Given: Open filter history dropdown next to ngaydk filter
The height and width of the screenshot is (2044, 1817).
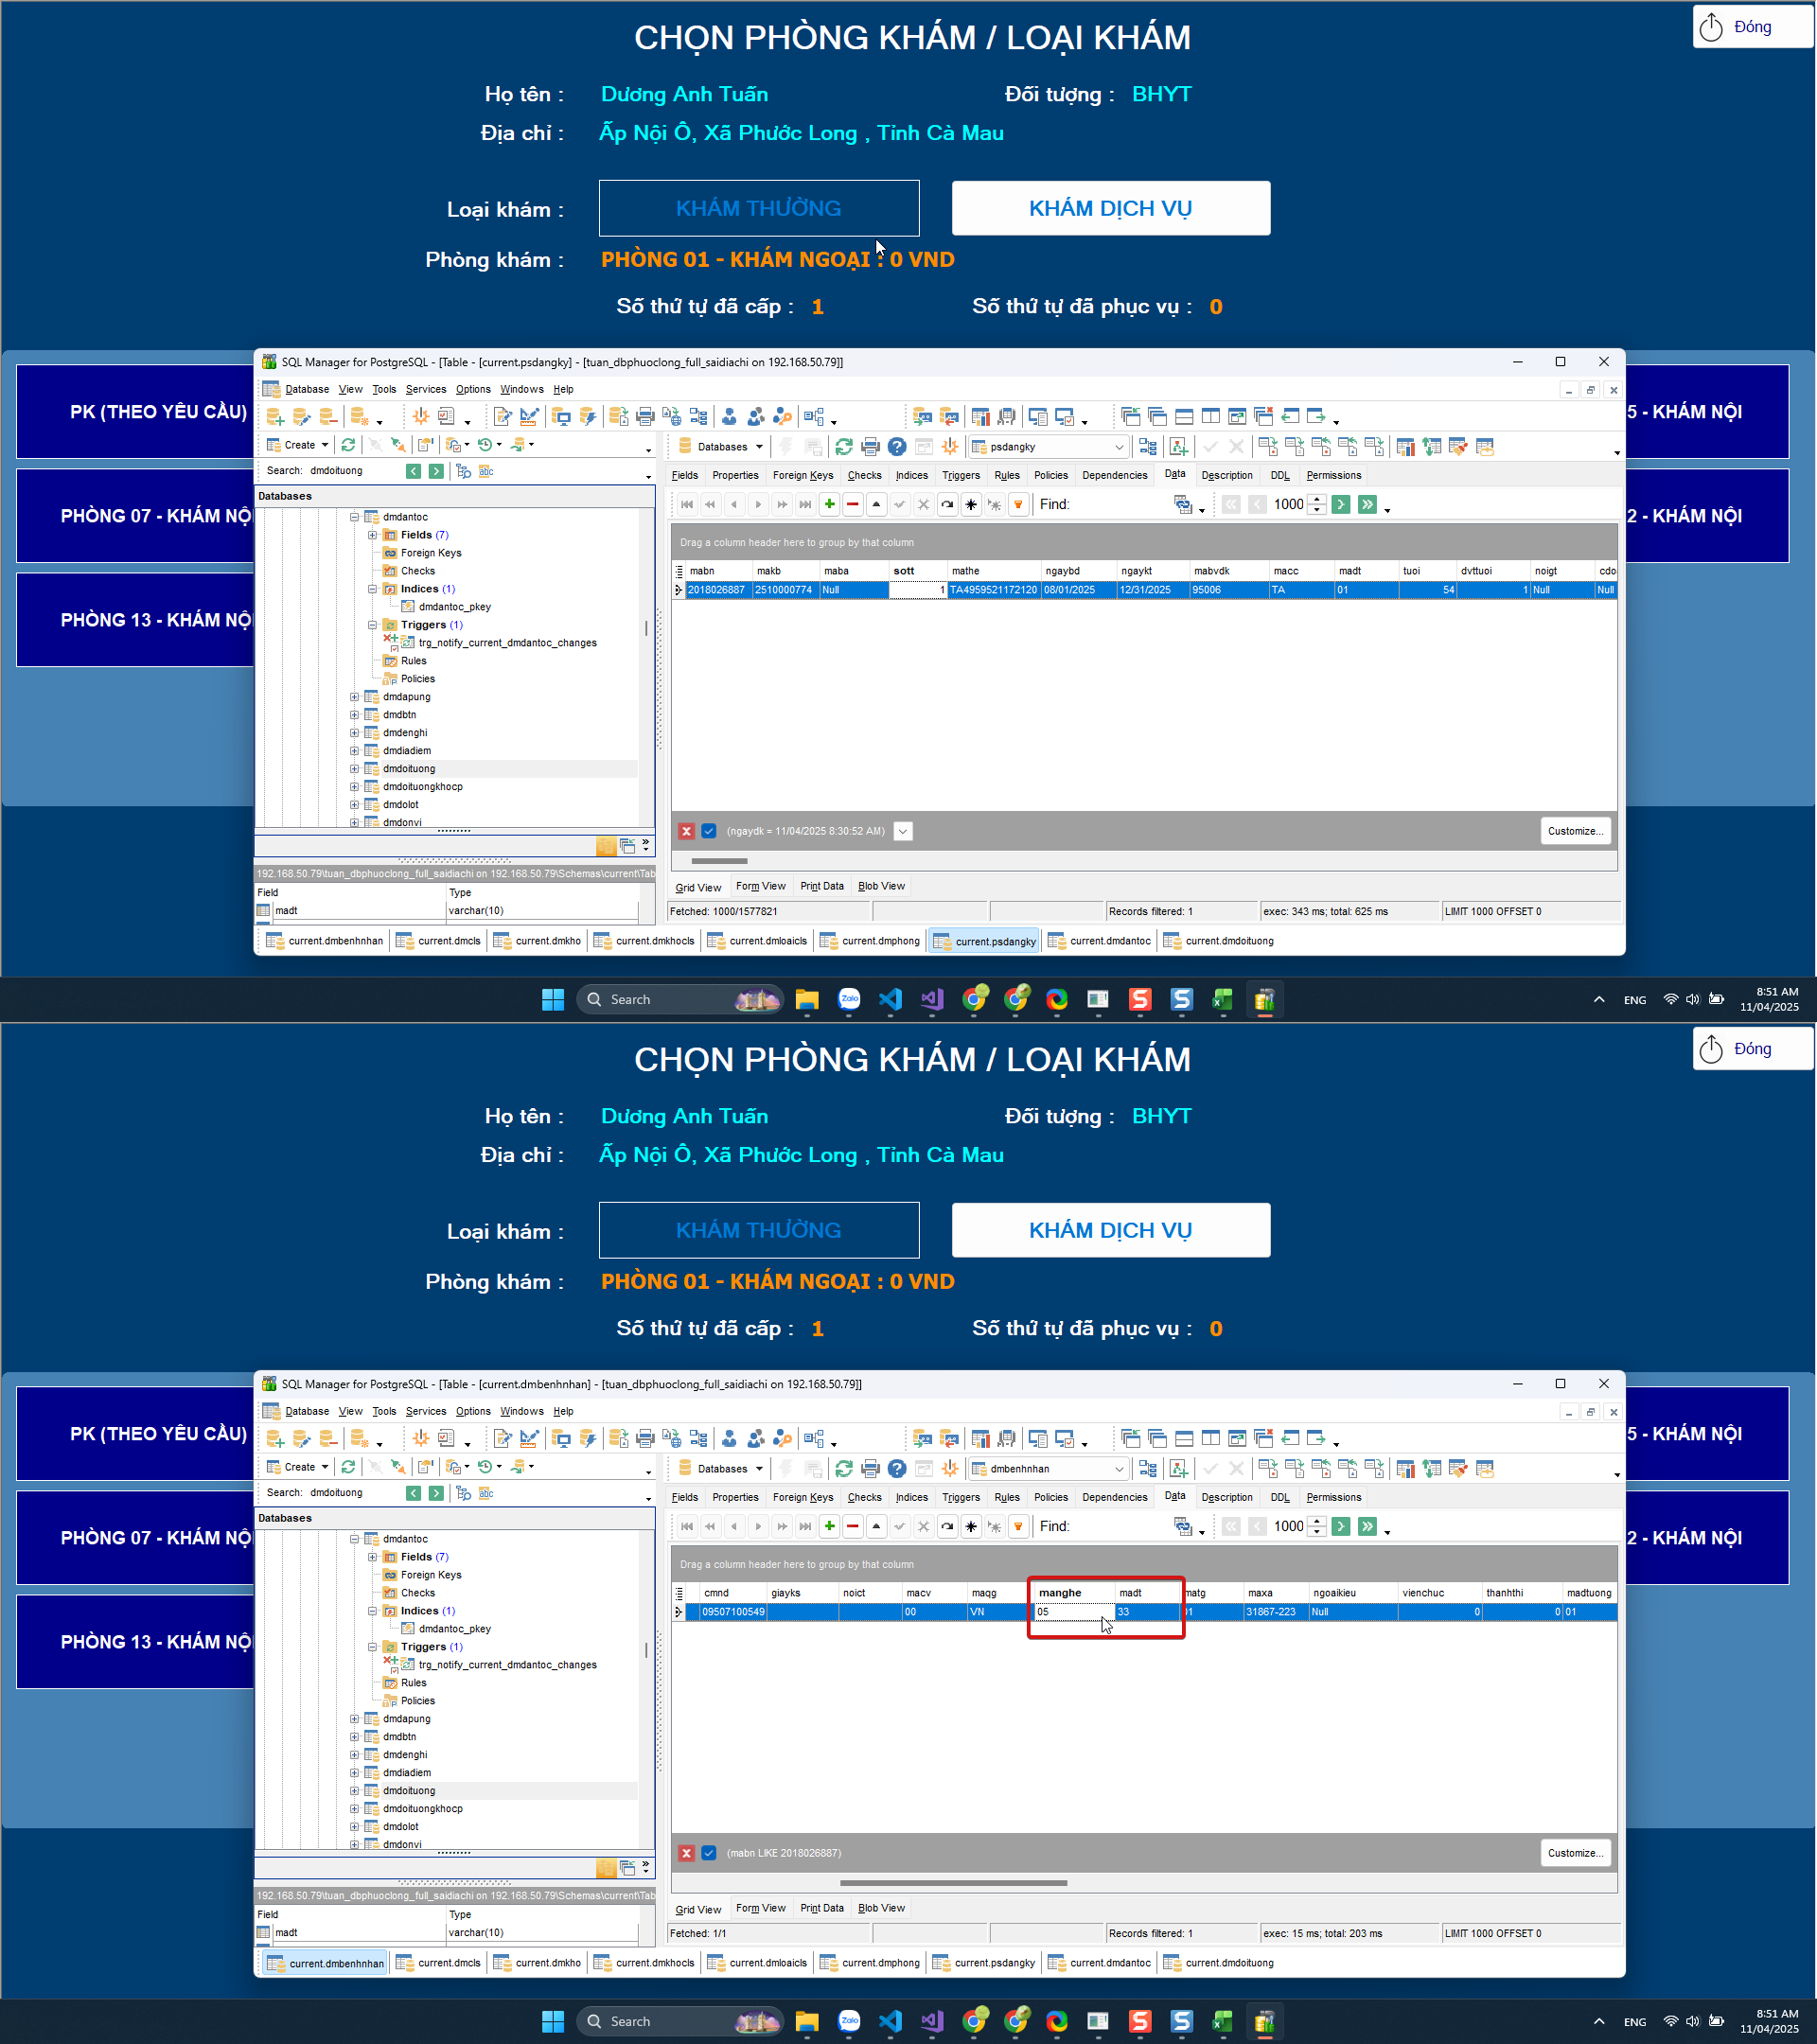Looking at the screenshot, I should 902,831.
